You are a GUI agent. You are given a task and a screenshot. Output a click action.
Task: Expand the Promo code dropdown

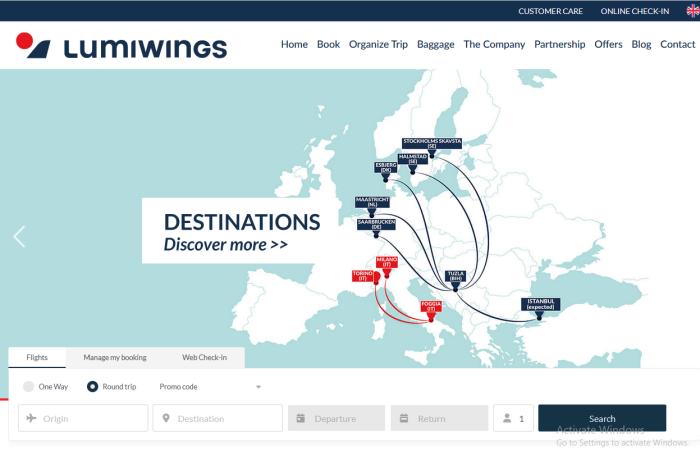[210, 387]
